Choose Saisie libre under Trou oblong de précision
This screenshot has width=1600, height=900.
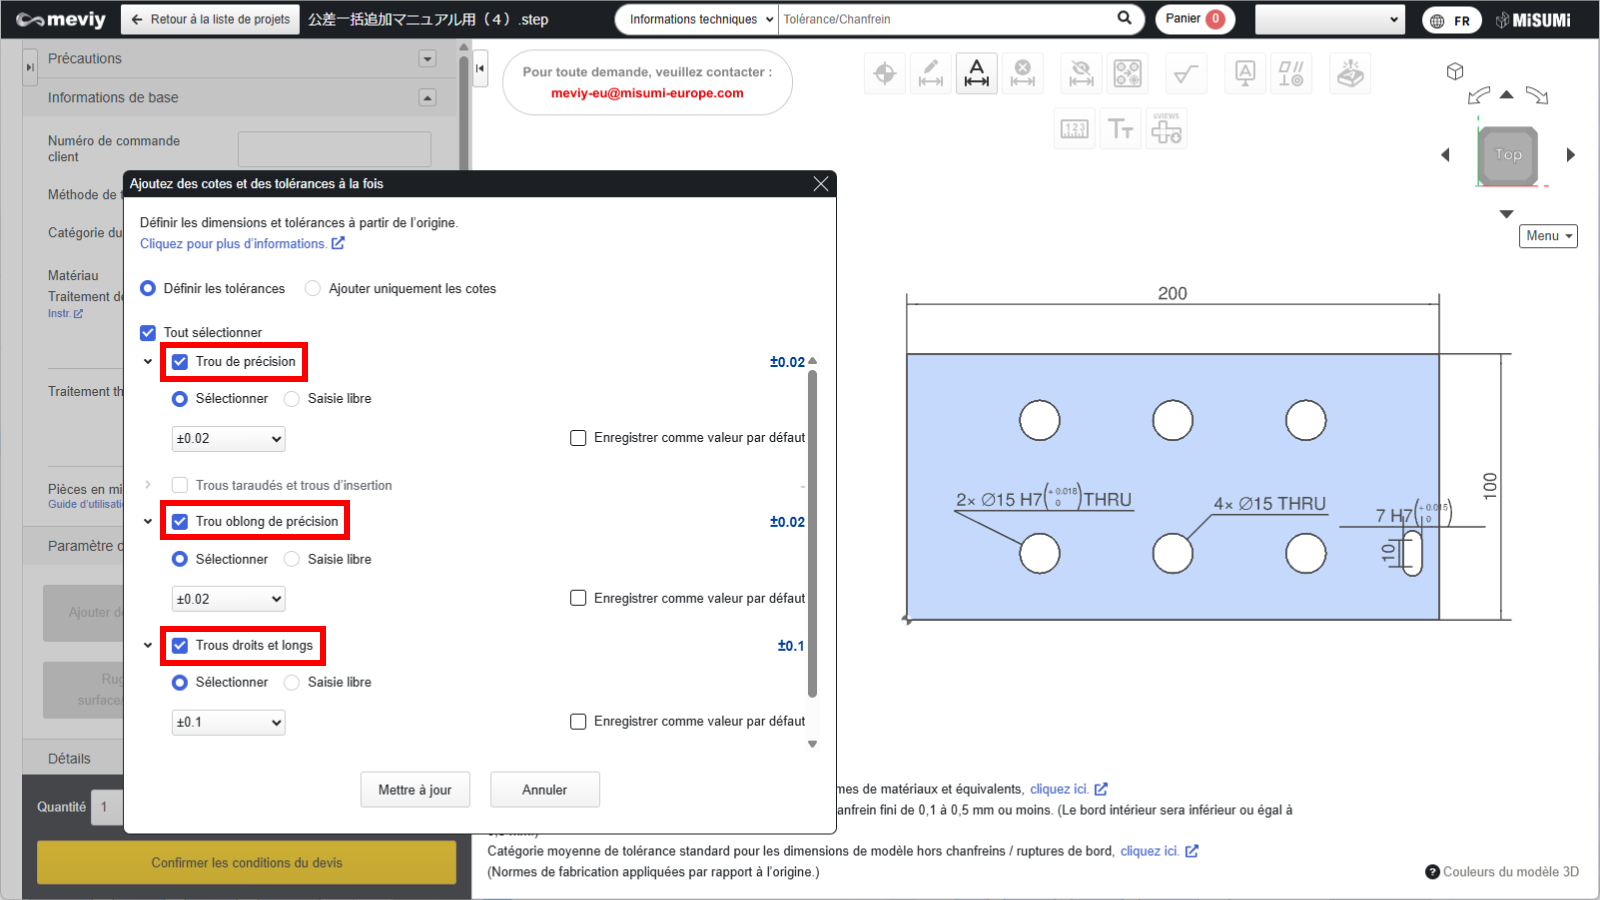pos(292,560)
